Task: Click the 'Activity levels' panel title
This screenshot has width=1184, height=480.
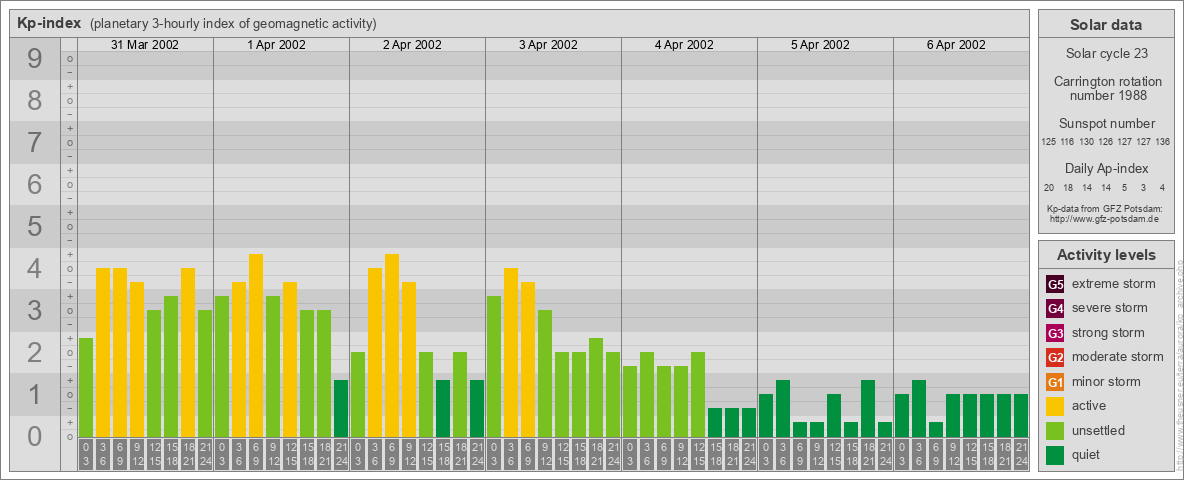Action: 1106,255
